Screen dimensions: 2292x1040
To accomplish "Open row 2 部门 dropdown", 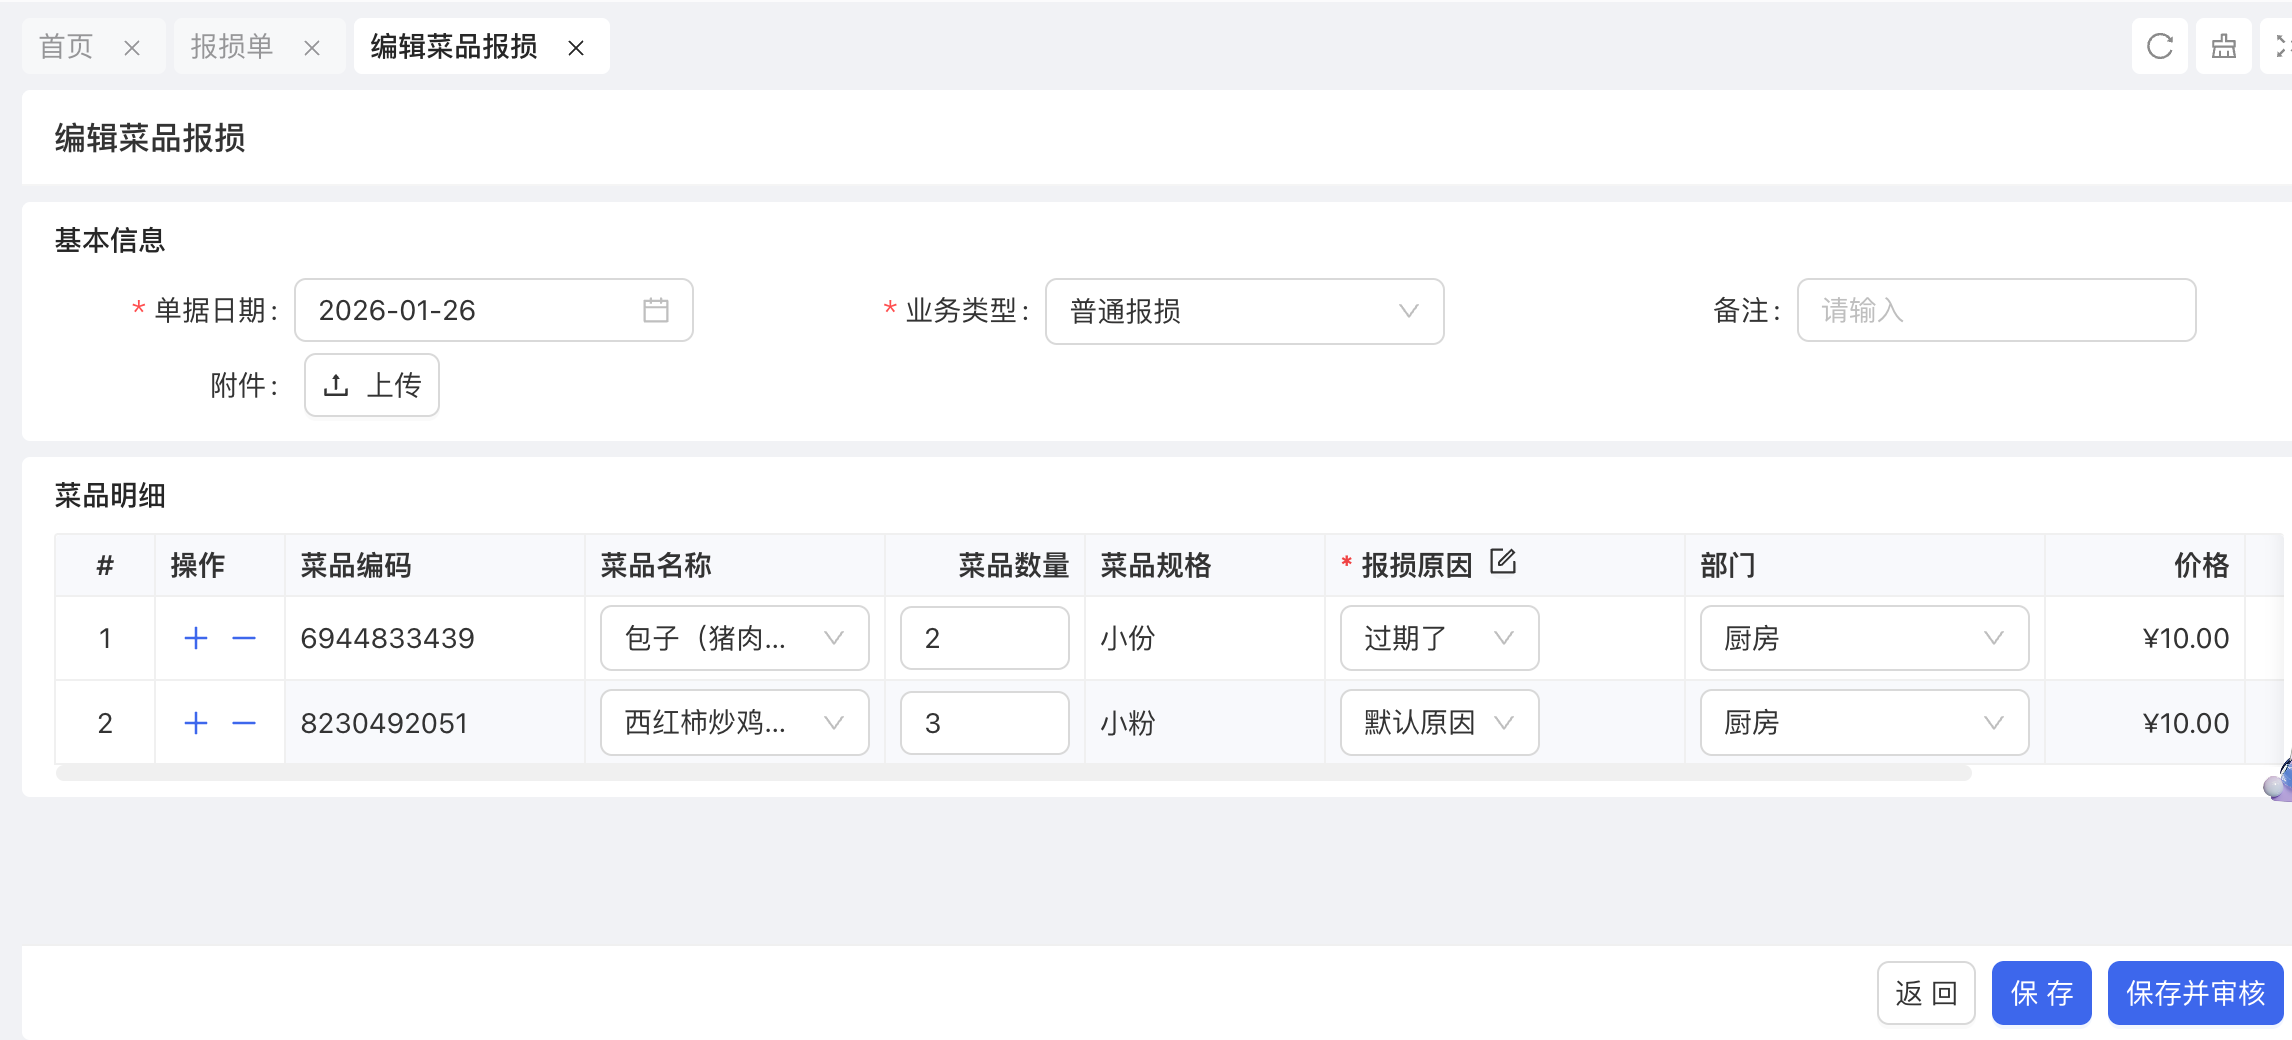I will [x=1863, y=723].
